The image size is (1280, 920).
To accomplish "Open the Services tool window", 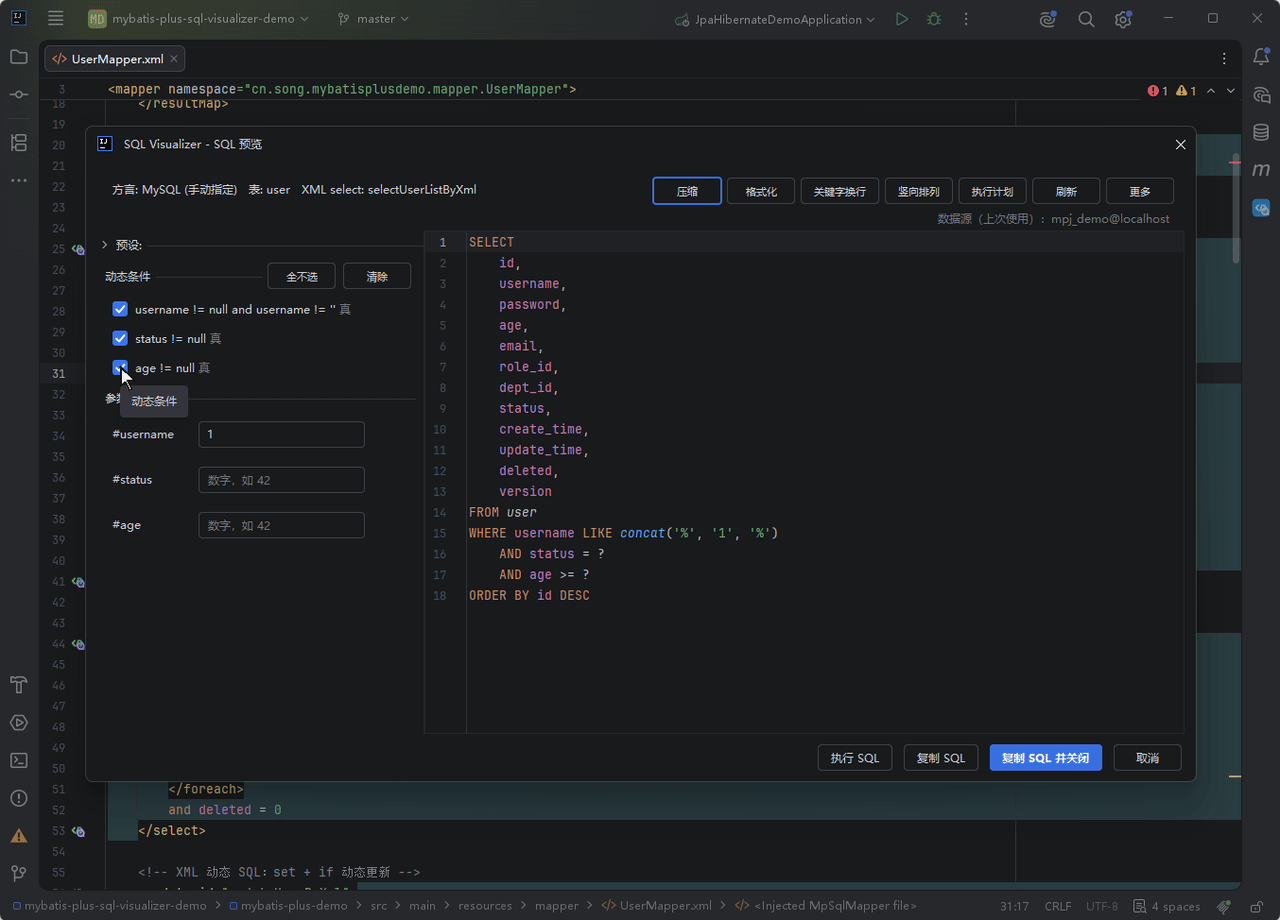I will (x=19, y=723).
